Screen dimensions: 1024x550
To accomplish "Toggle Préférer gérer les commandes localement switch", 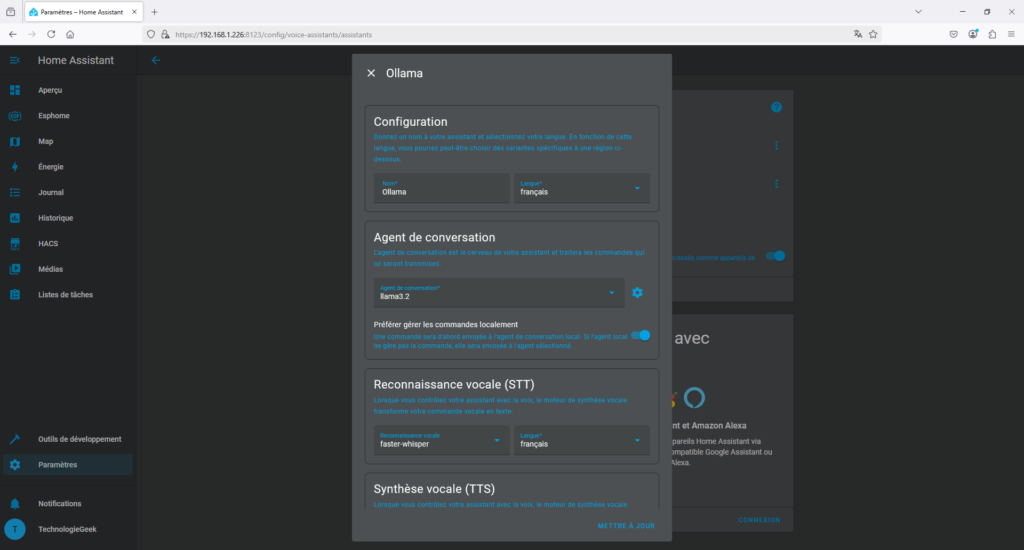I will pos(641,335).
